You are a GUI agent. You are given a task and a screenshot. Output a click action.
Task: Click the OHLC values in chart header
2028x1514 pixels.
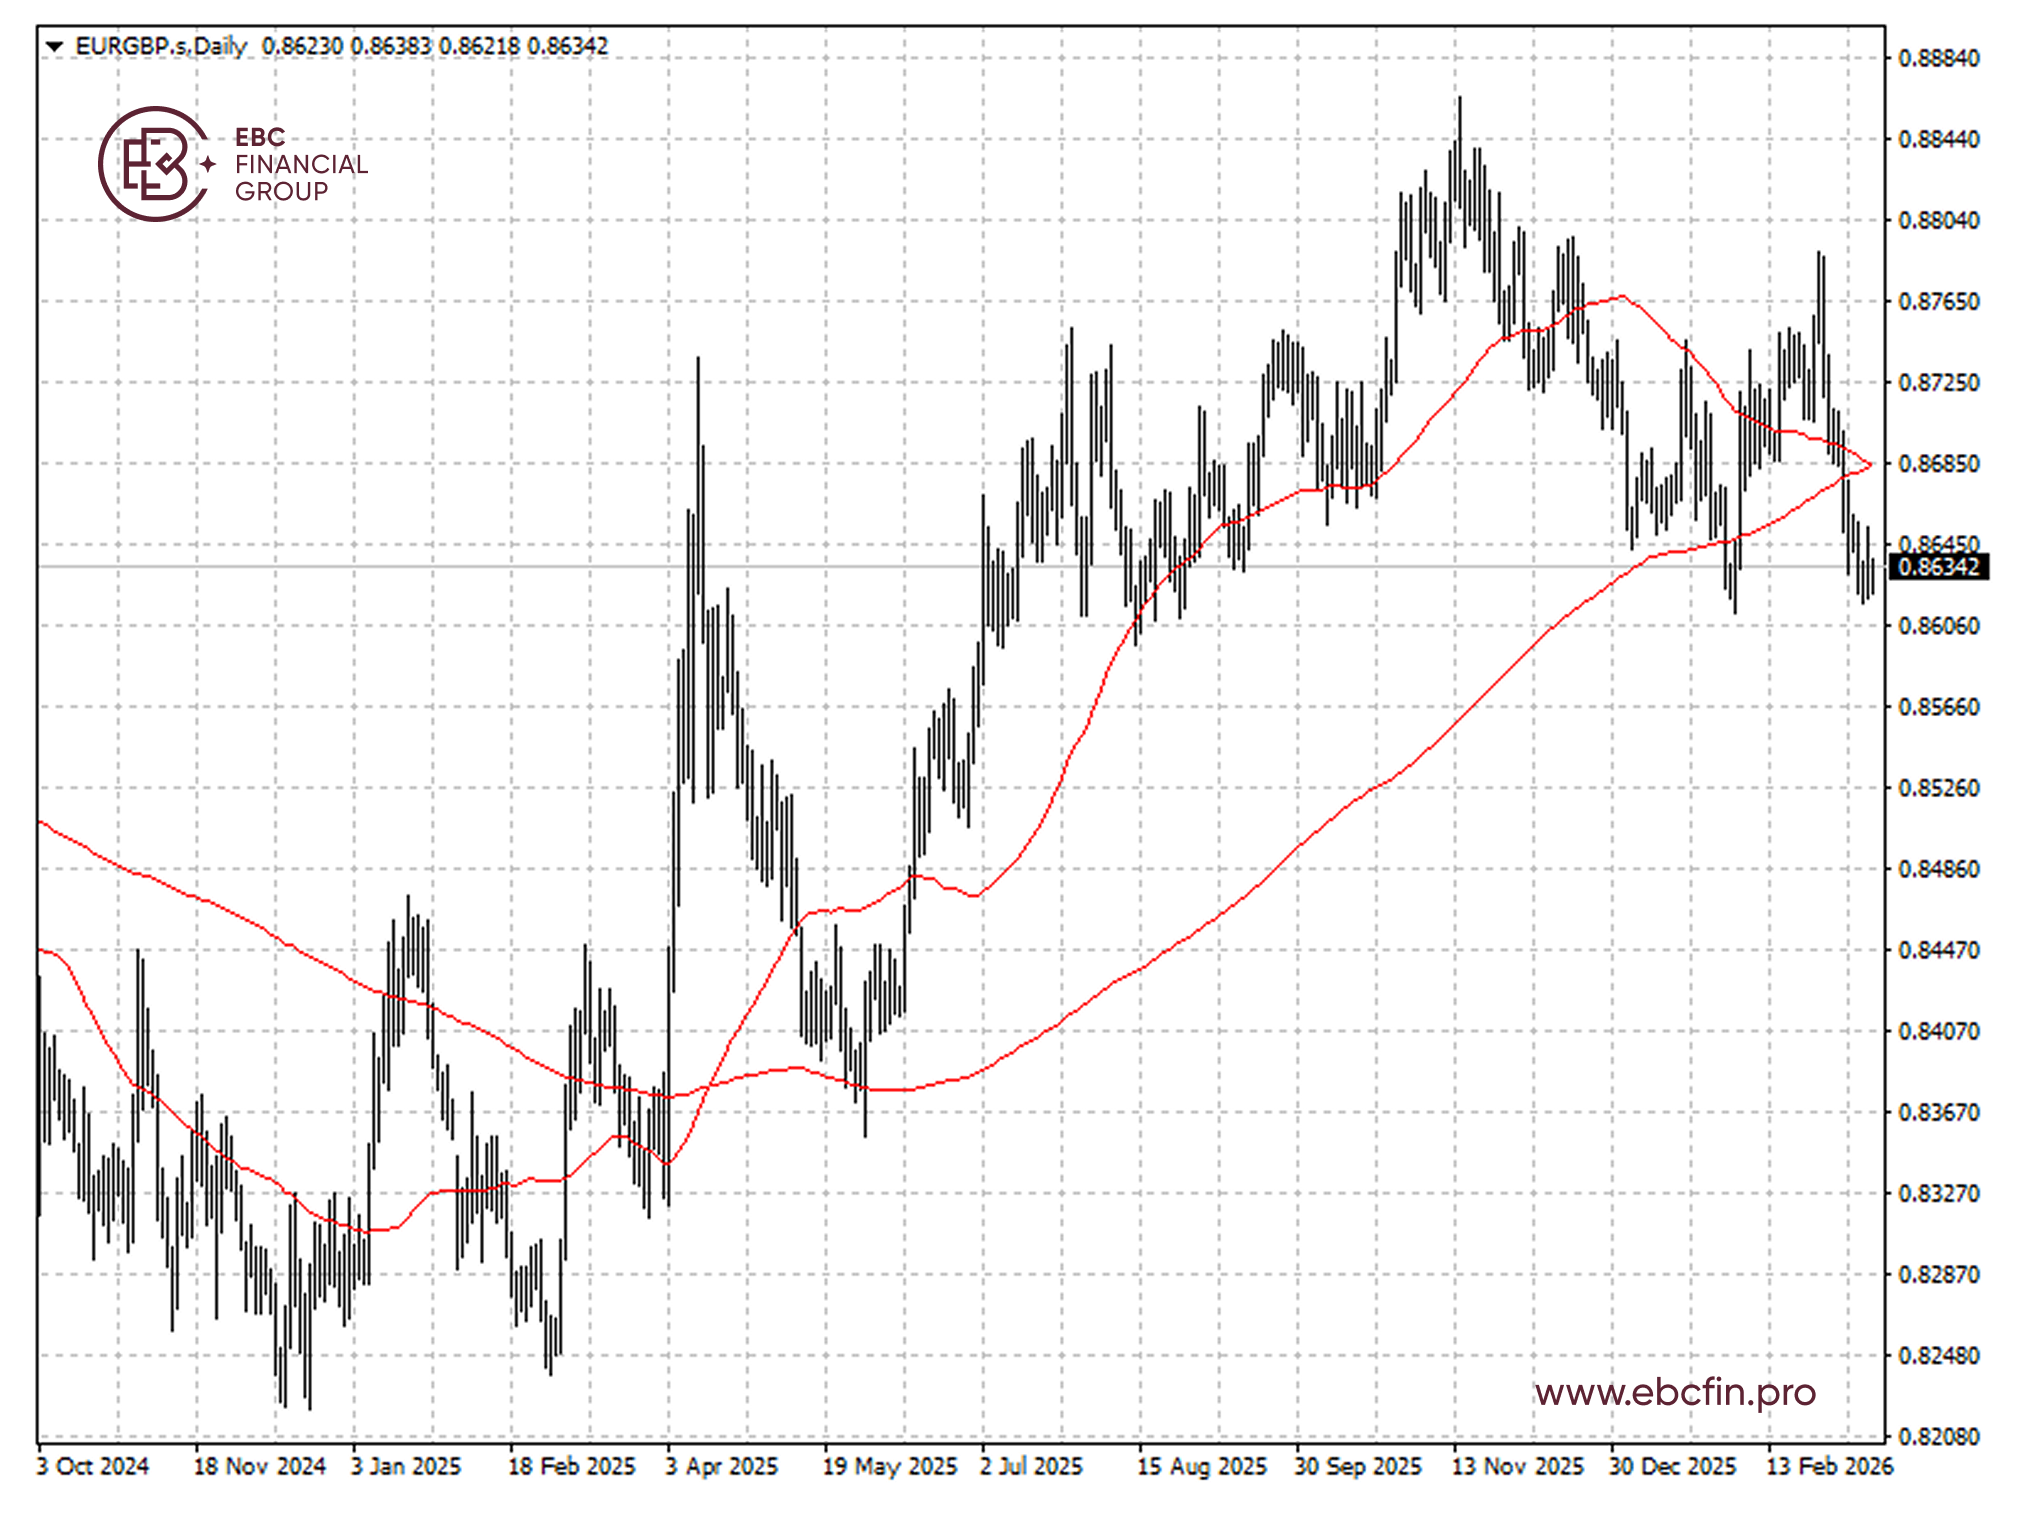pos(434,46)
